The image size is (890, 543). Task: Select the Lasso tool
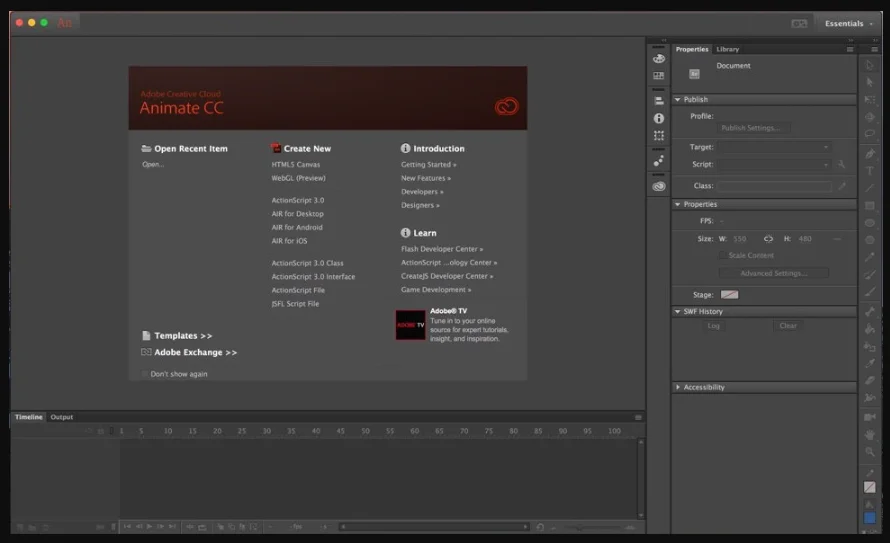click(x=870, y=134)
